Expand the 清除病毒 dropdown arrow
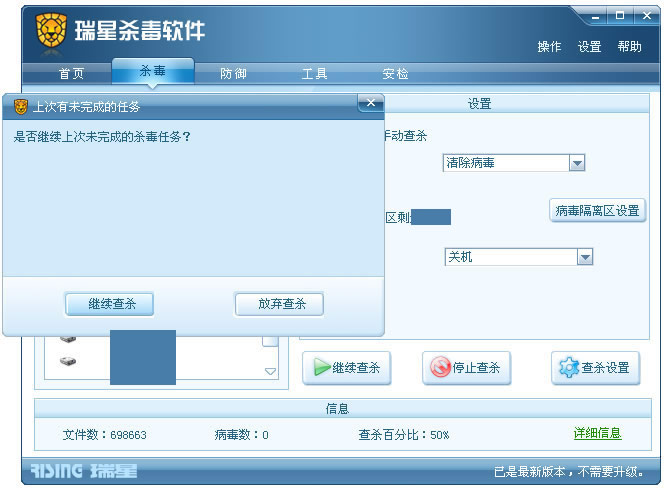Image resolution: width=669 pixels, height=493 pixels. (x=577, y=163)
